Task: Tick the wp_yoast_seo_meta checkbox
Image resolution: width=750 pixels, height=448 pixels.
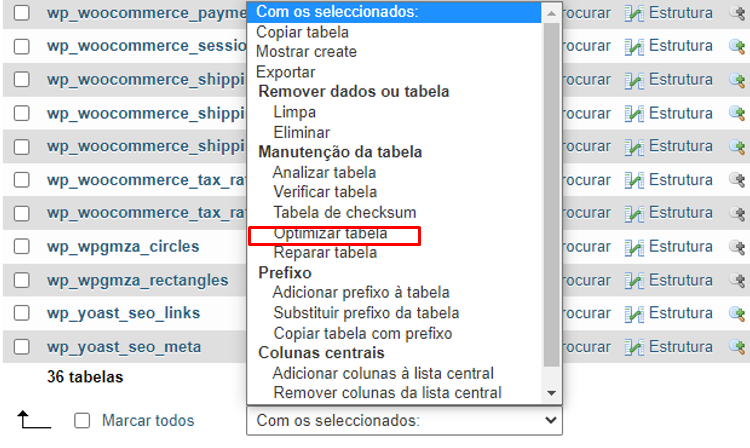Action: [22, 348]
